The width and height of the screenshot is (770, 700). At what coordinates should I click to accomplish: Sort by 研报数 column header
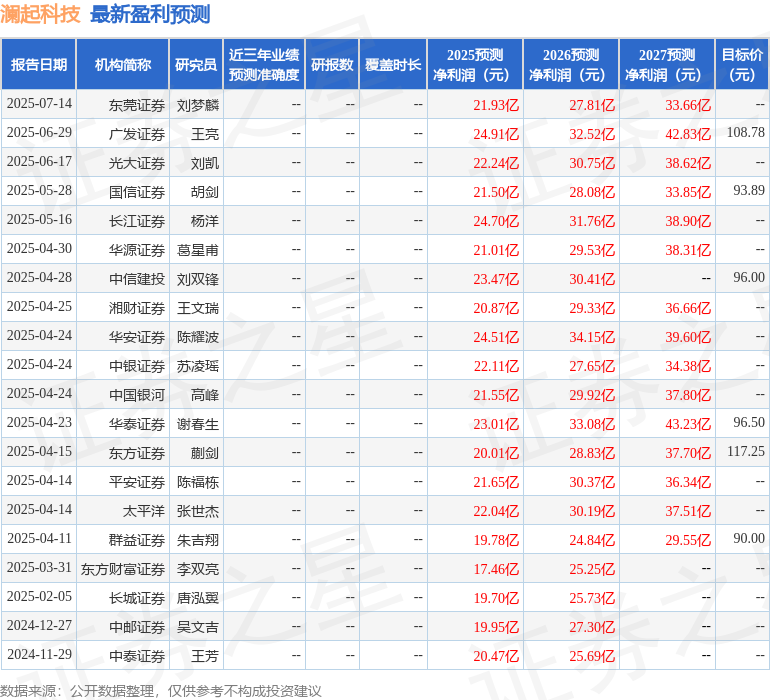coord(332,65)
